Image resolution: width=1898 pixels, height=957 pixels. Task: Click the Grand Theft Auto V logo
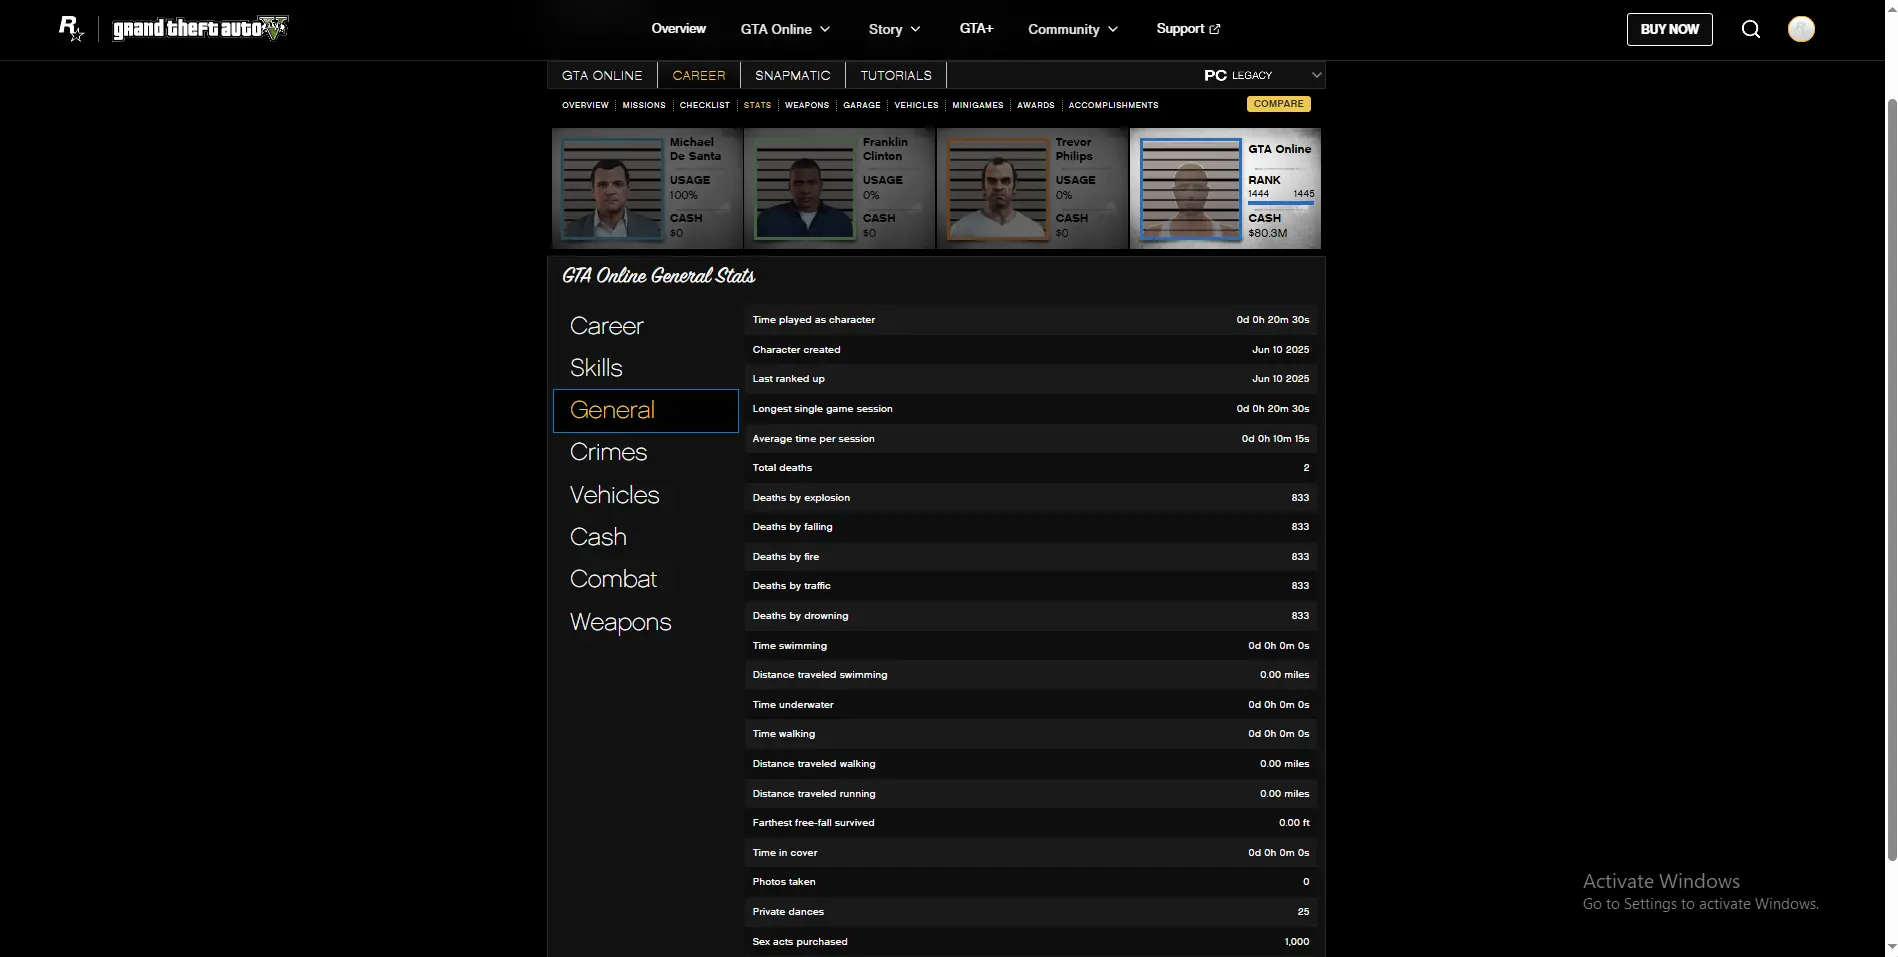click(x=200, y=29)
